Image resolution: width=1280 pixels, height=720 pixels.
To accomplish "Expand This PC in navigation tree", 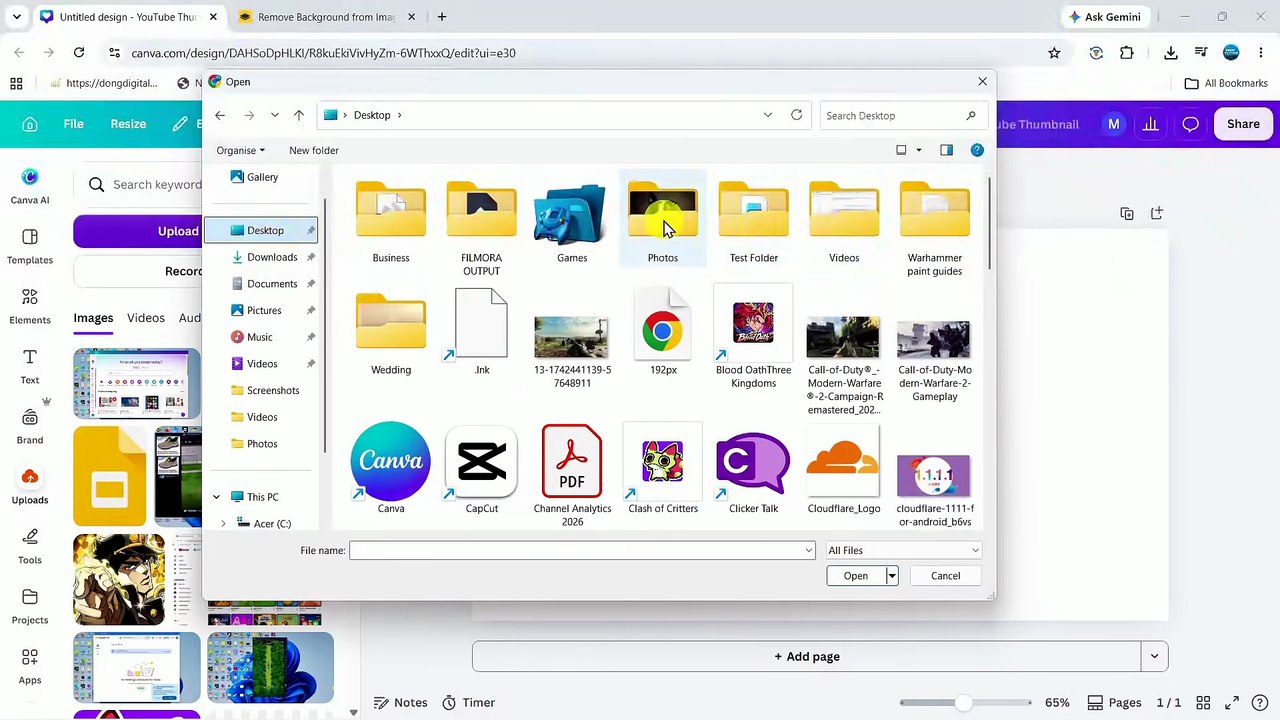I will (x=216, y=497).
